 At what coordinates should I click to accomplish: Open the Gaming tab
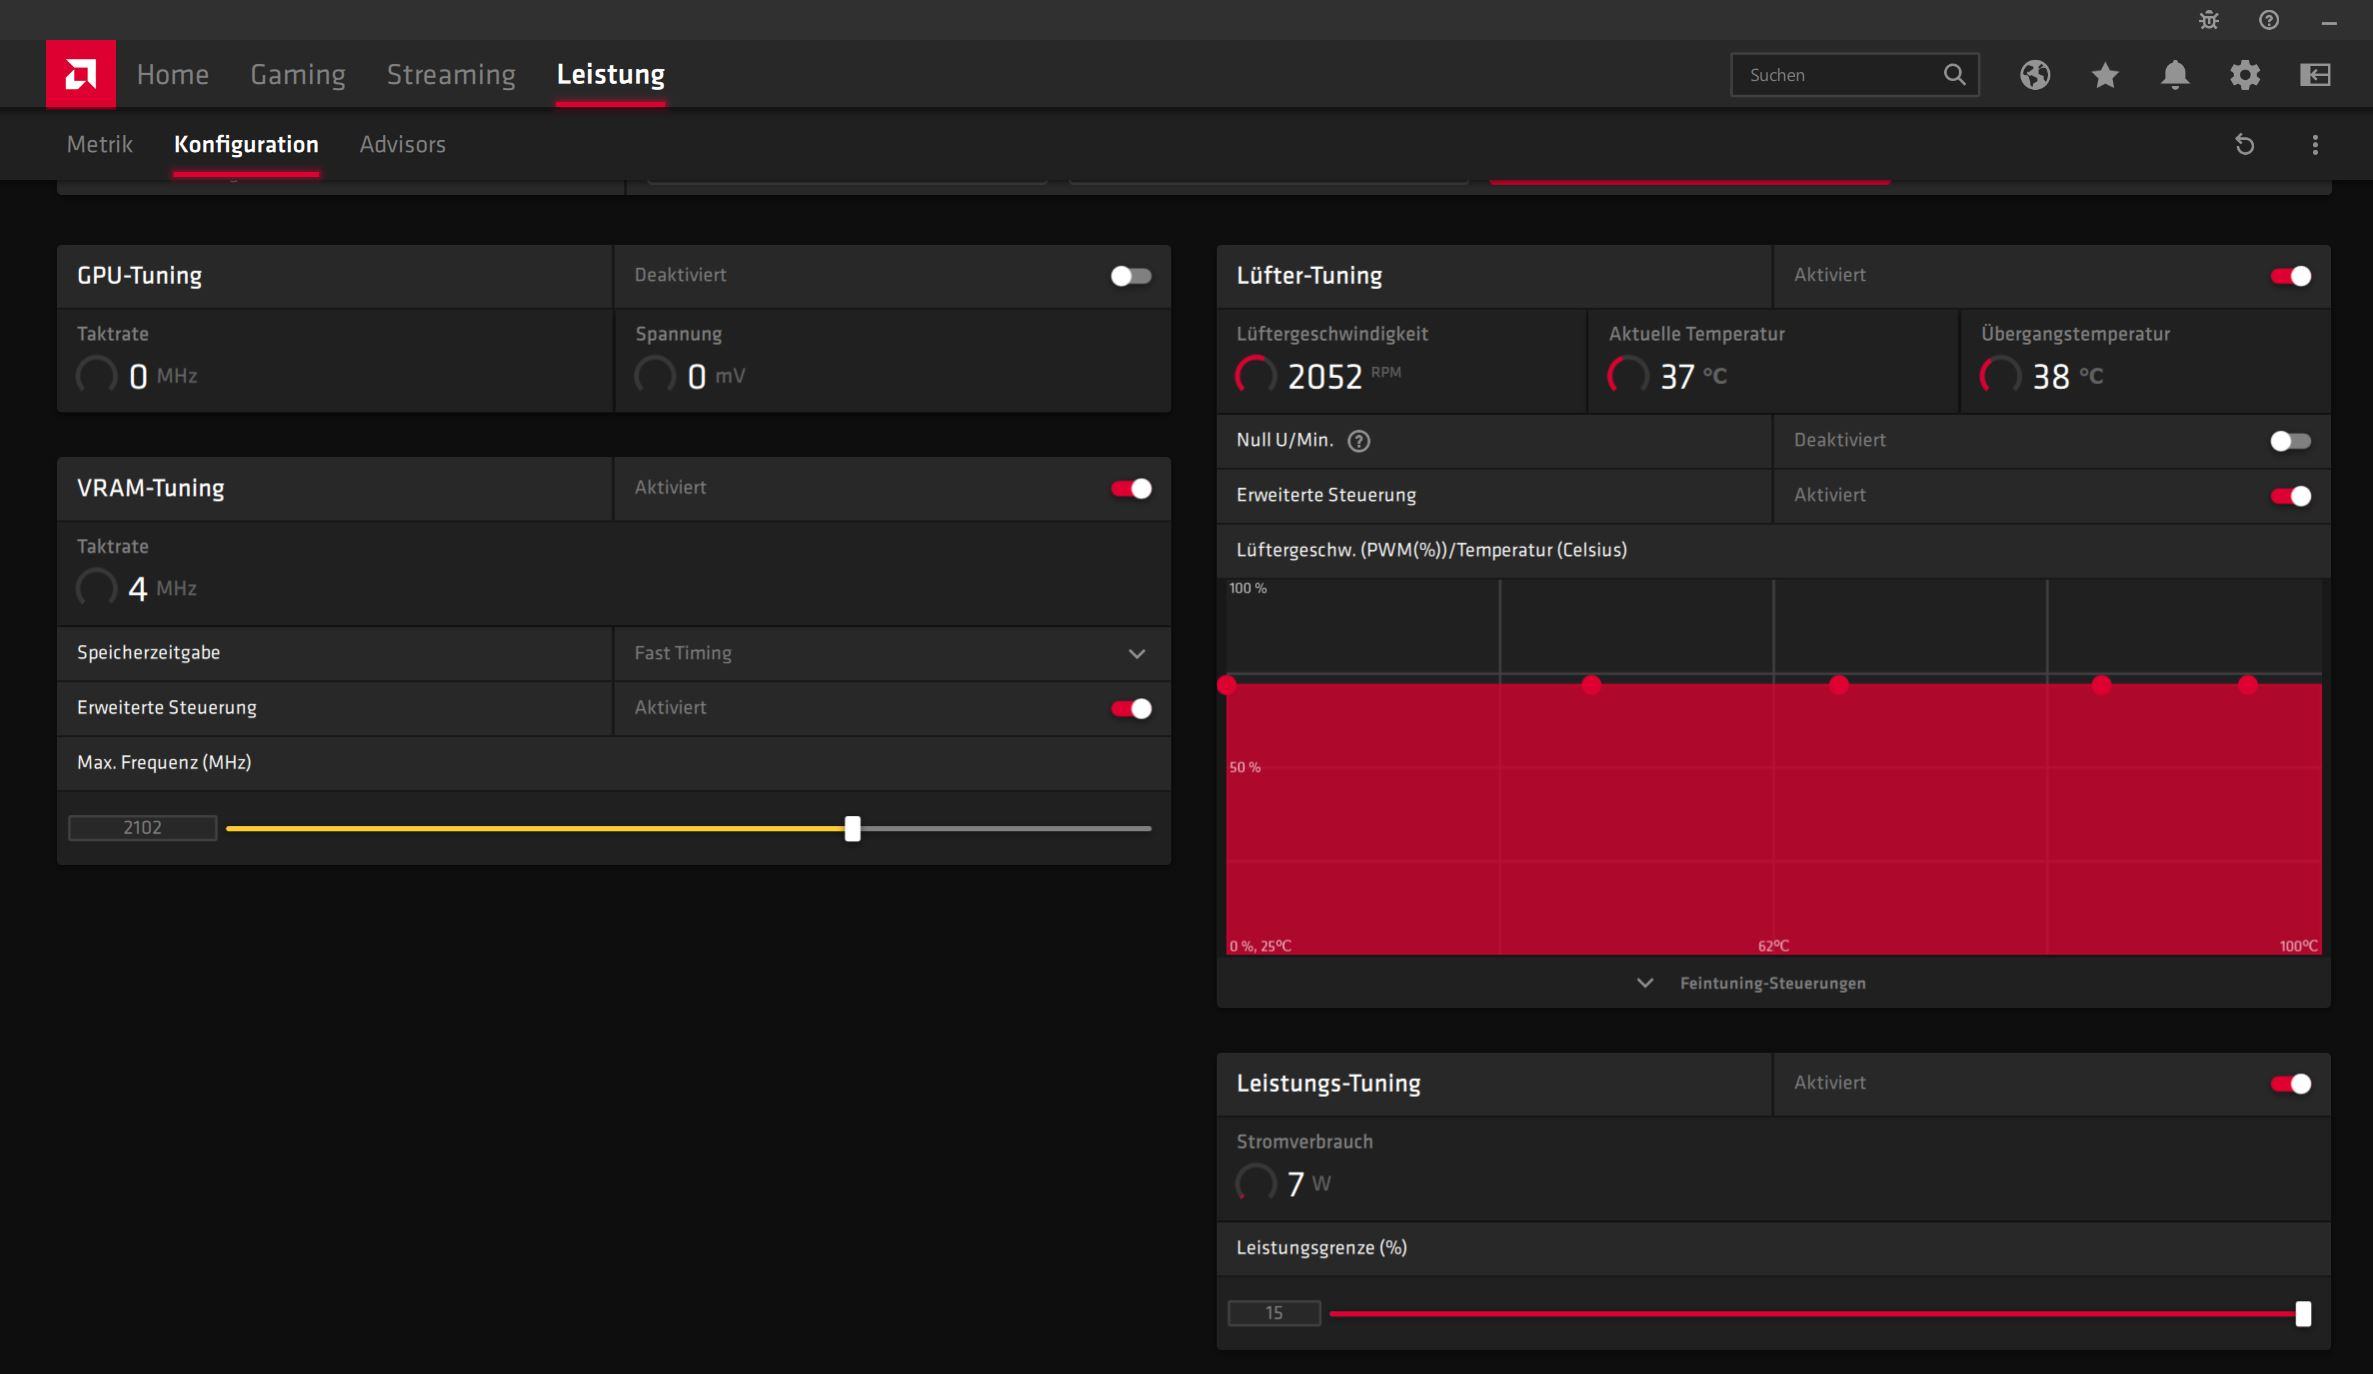click(x=297, y=75)
